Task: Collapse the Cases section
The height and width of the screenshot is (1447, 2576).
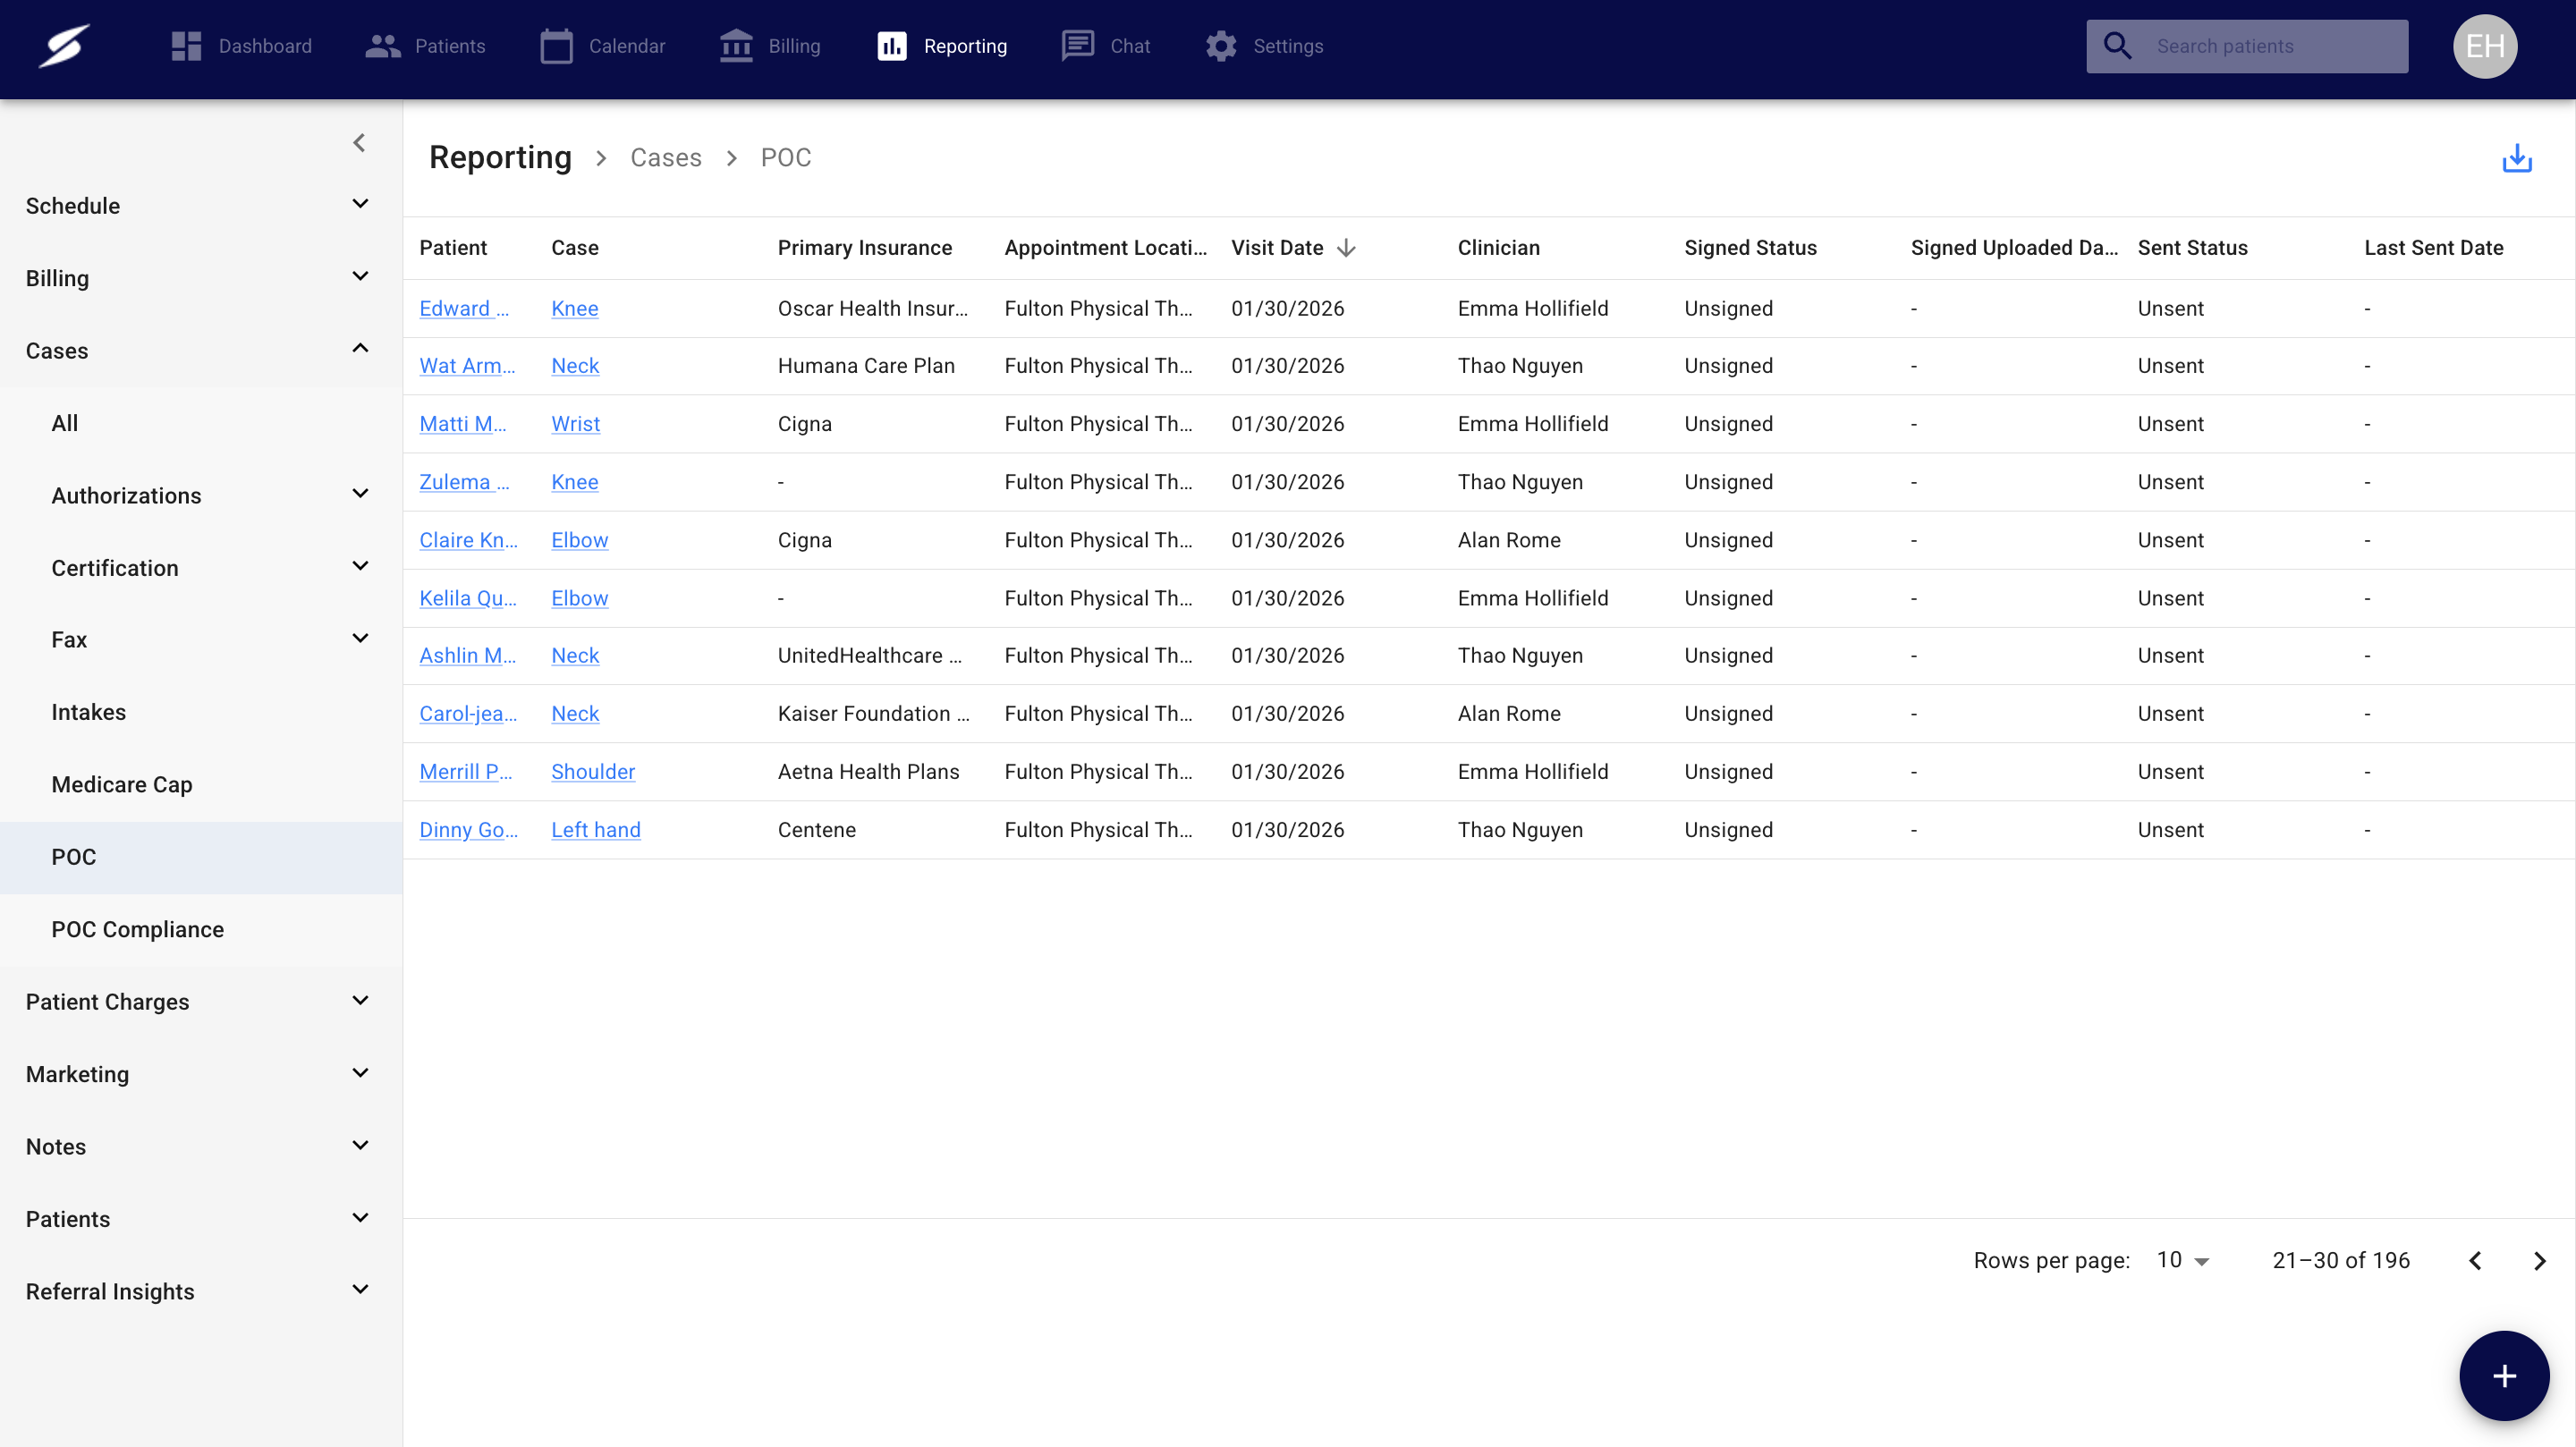Action: point(360,349)
